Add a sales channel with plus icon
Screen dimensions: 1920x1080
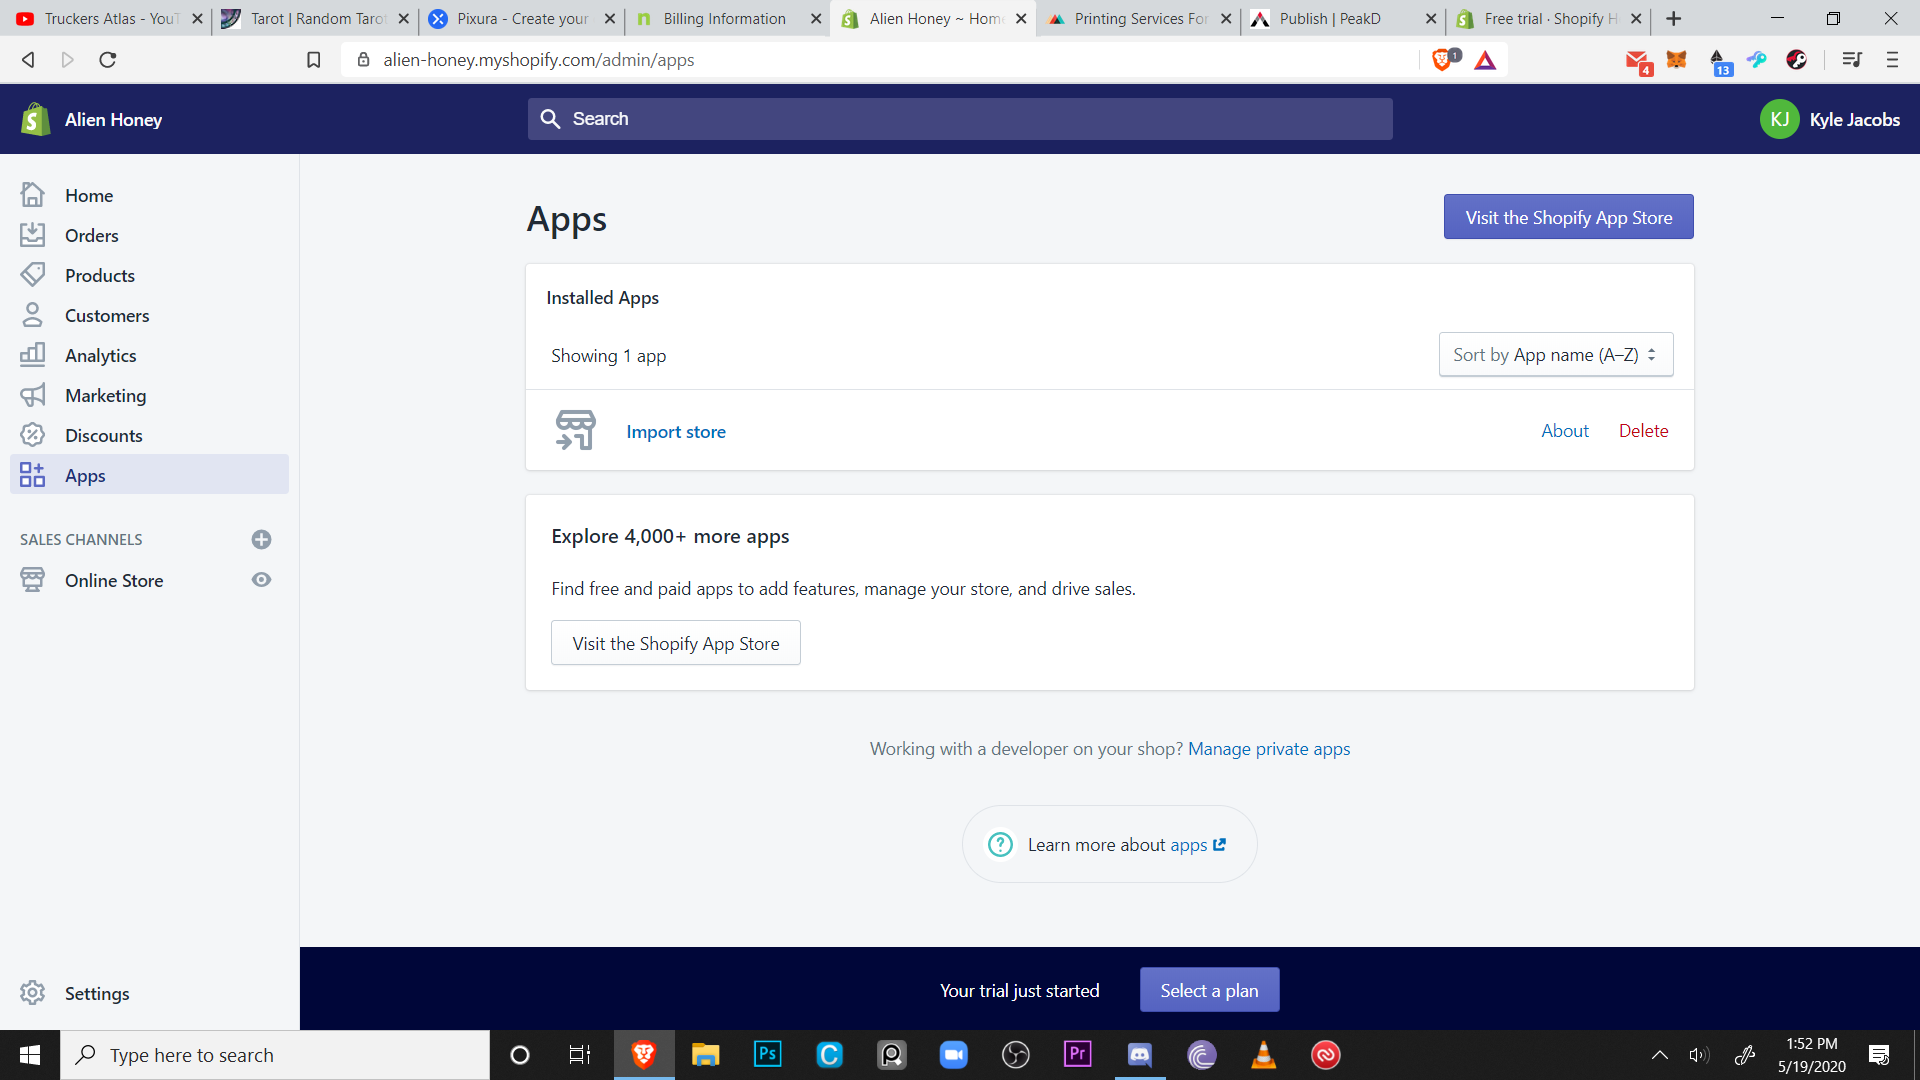(x=261, y=539)
